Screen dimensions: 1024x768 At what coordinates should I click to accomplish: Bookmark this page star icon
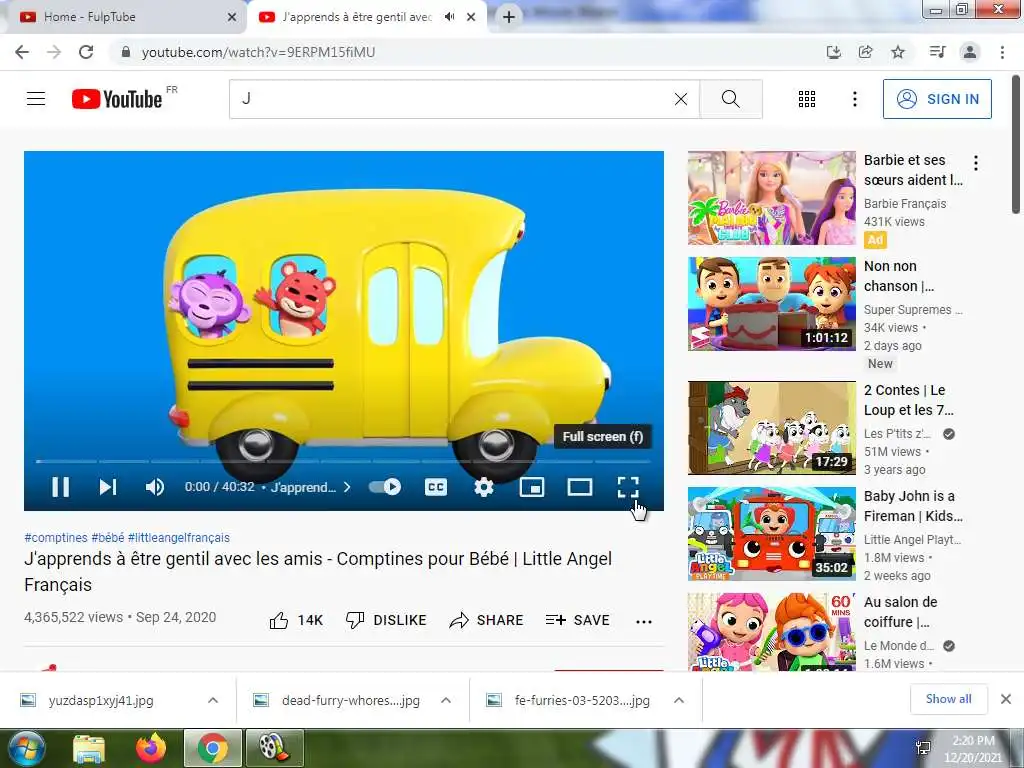898,52
